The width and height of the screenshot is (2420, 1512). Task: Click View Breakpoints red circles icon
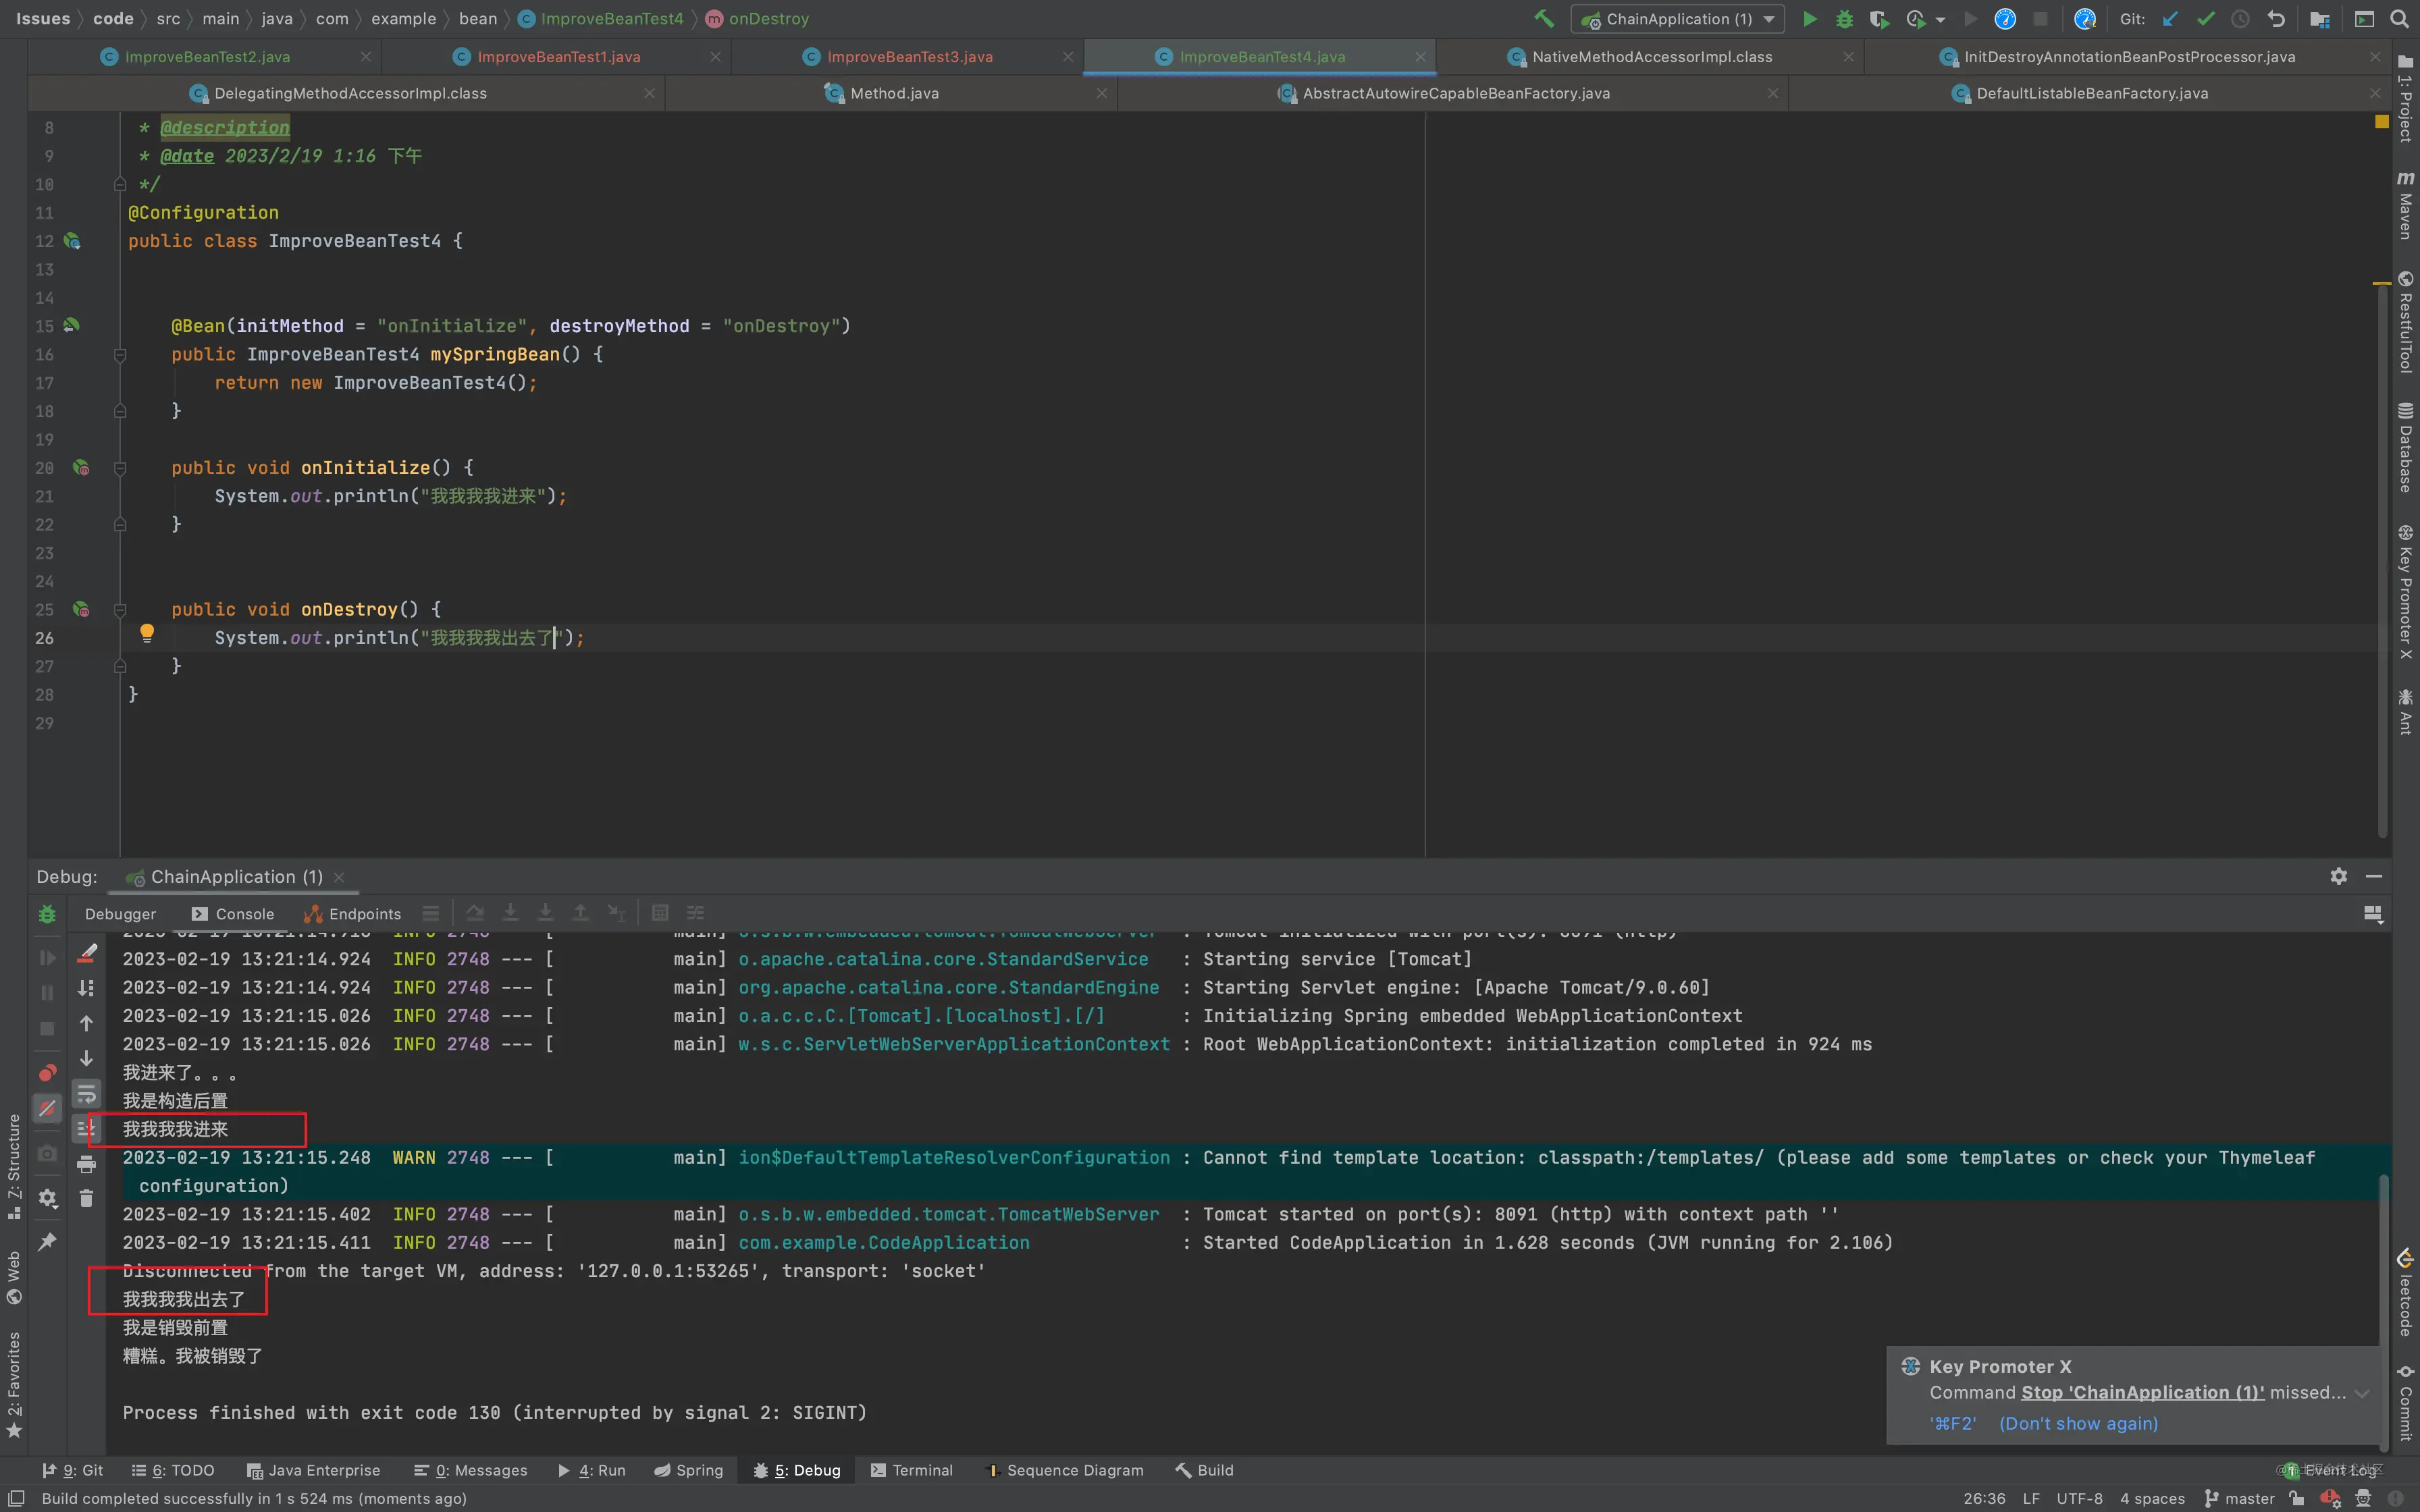47,1073
